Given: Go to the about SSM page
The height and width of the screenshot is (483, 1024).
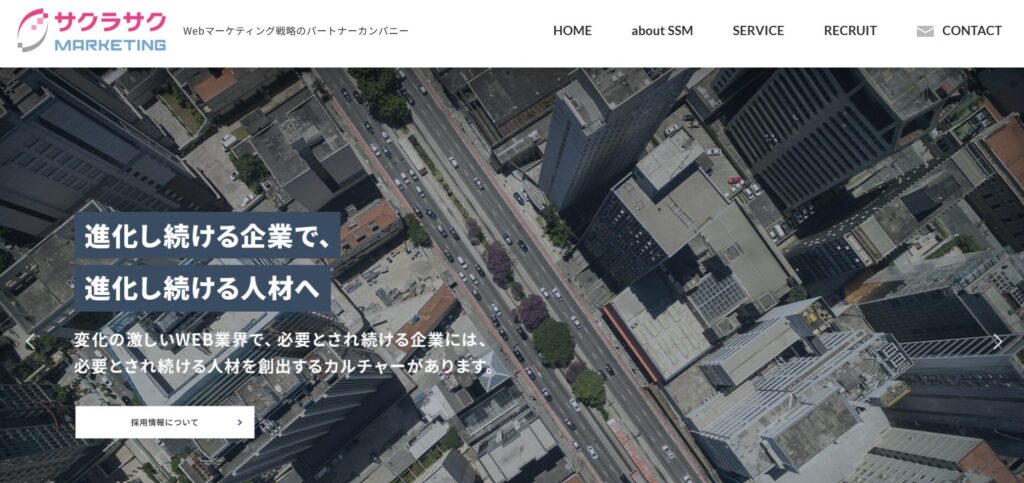Looking at the screenshot, I should click(x=662, y=31).
